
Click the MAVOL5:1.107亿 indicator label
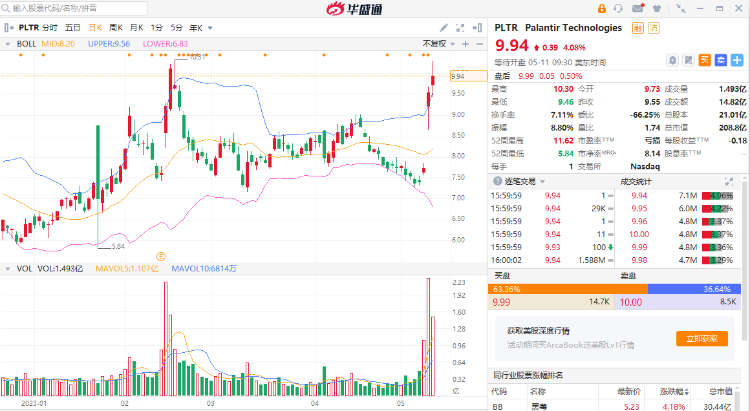127,269
